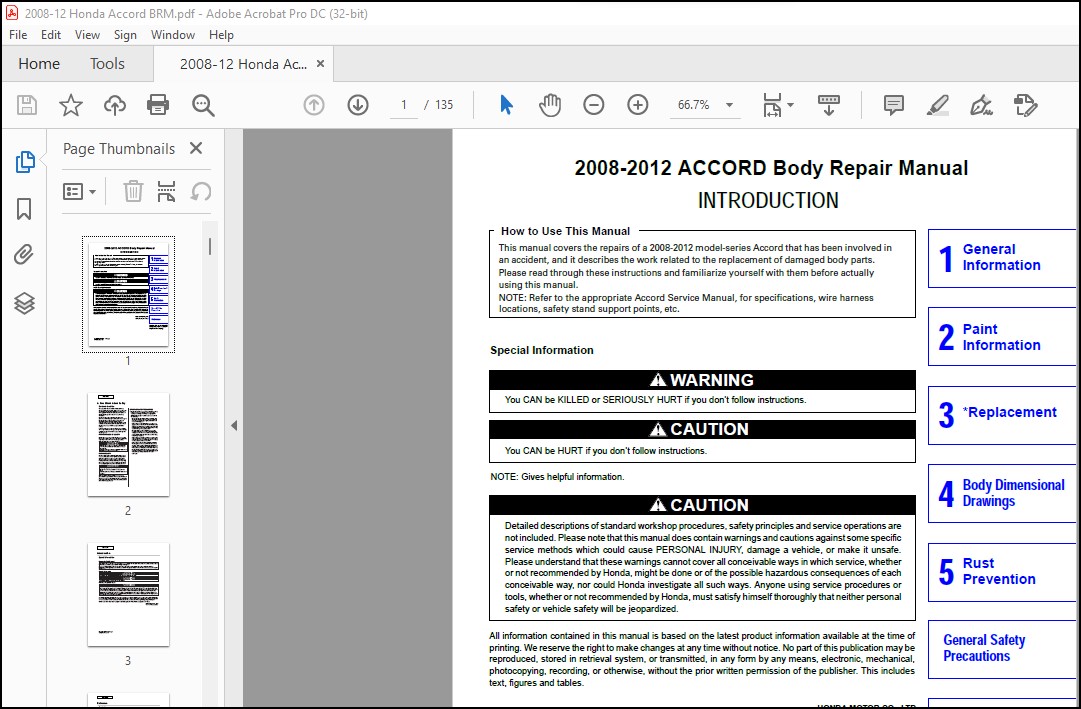Open General Information section link

(x=1001, y=258)
